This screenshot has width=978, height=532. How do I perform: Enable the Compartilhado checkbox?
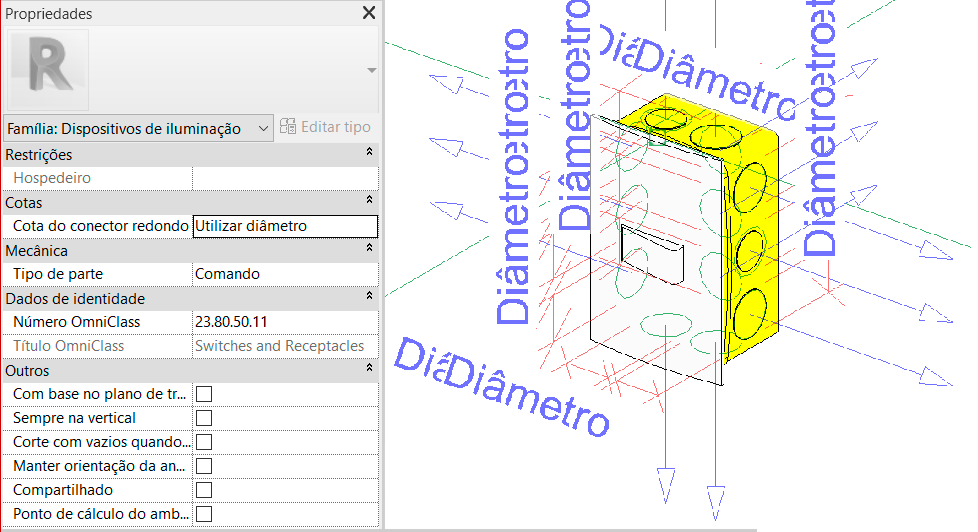pos(204,490)
